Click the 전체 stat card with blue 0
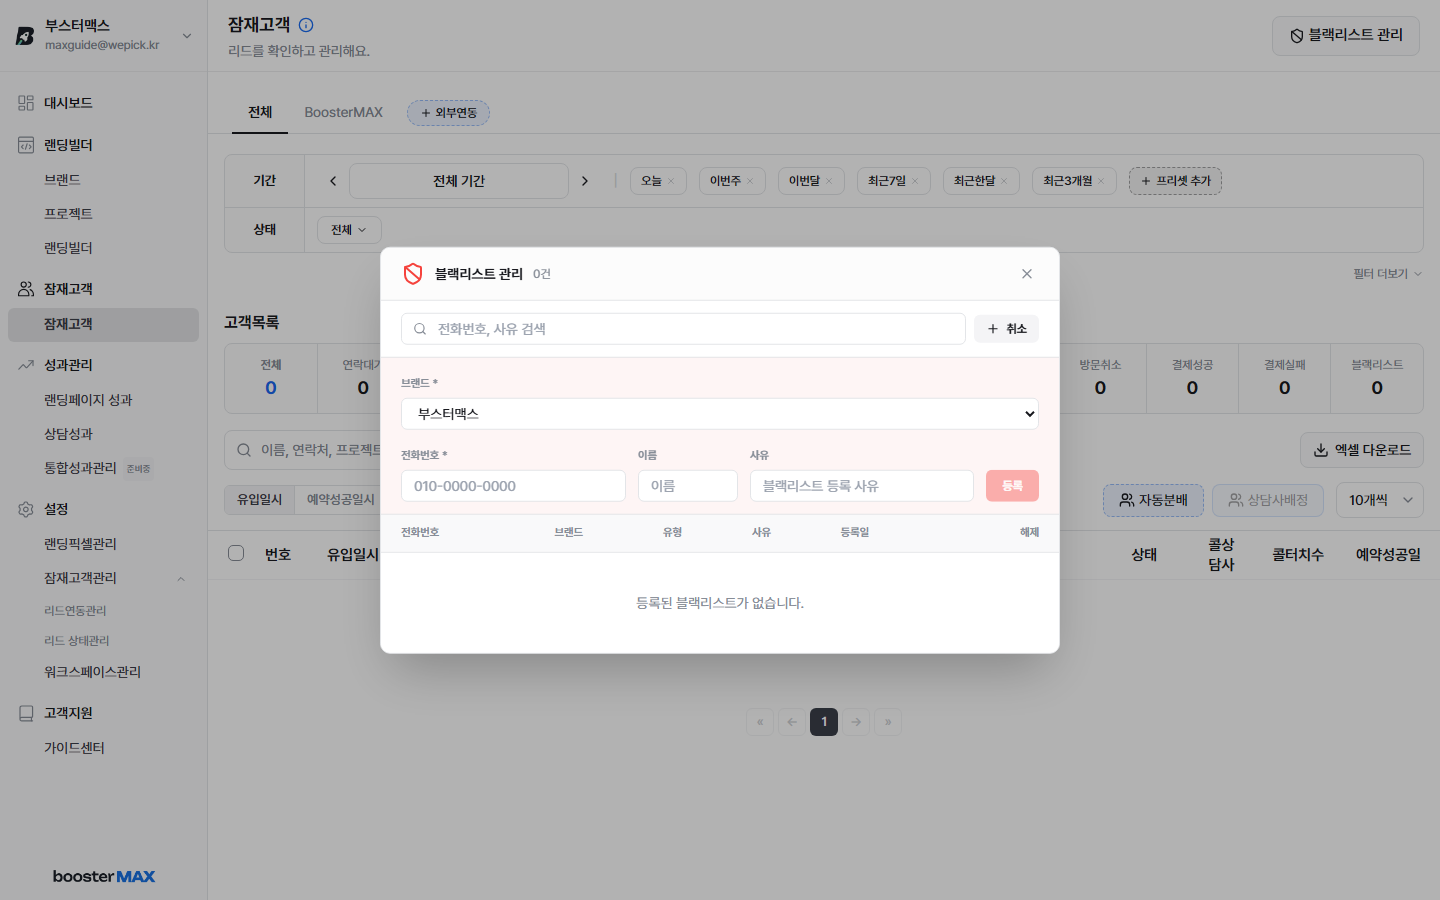This screenshot has width=1440, height=900. tap(271, 378)
